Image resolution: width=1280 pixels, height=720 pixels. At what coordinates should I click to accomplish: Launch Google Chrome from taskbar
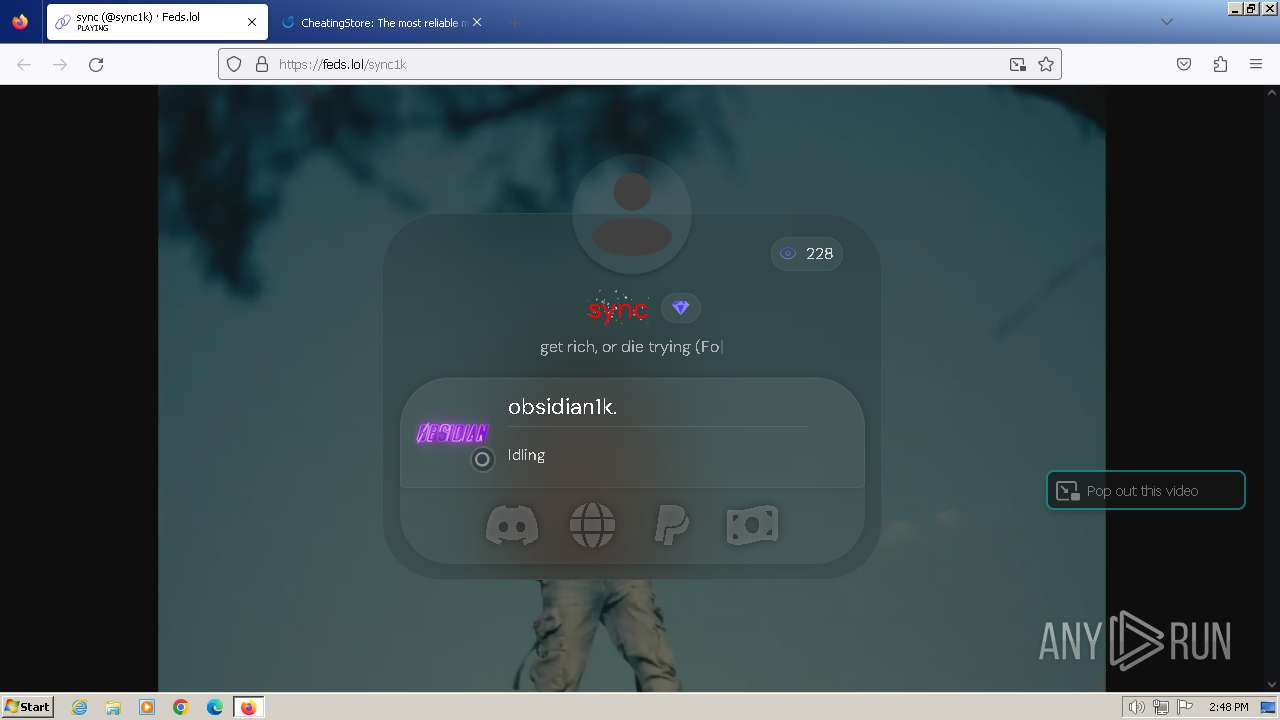pos(181,707)
